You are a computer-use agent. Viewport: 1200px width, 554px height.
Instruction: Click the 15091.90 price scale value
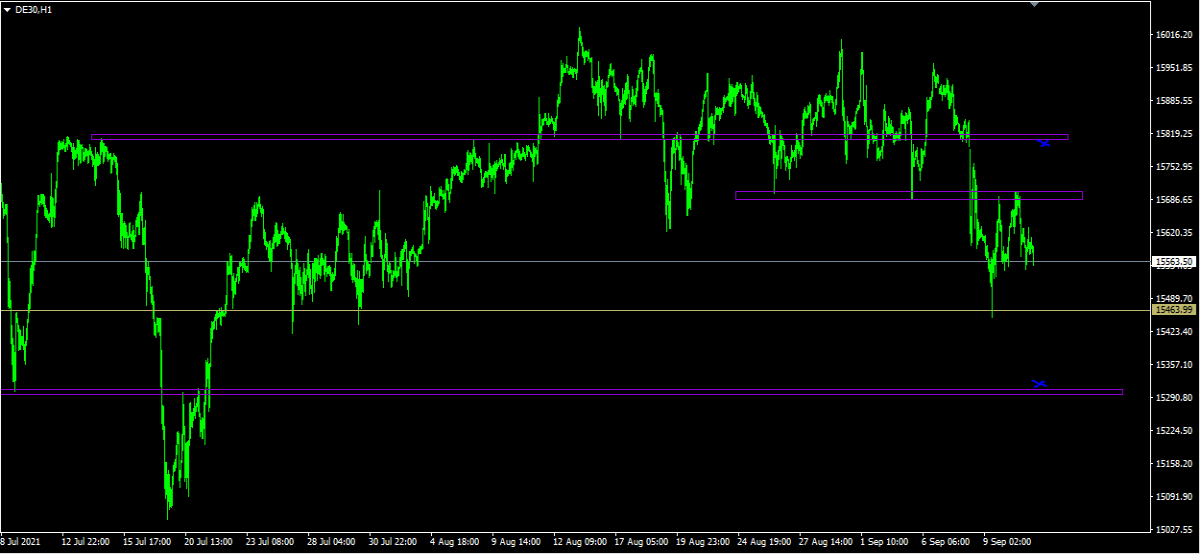tap(1174, 497)
